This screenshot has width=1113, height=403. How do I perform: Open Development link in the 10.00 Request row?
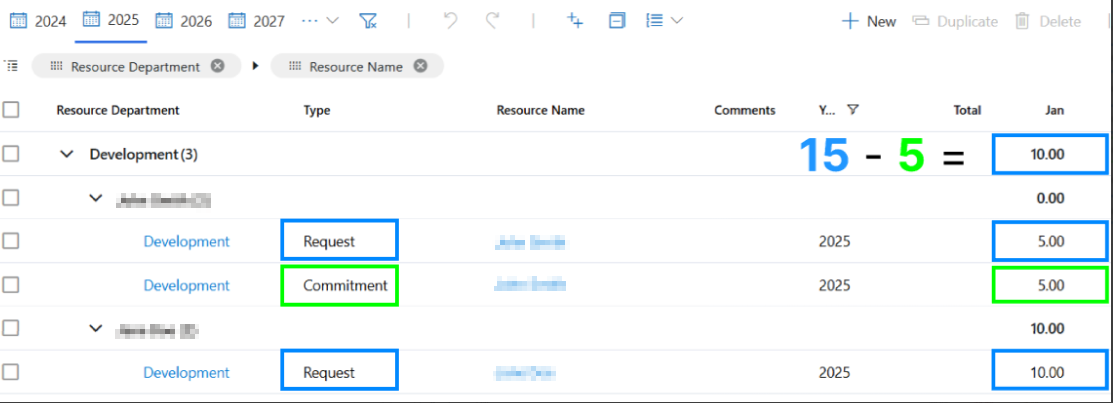(187, 372)
